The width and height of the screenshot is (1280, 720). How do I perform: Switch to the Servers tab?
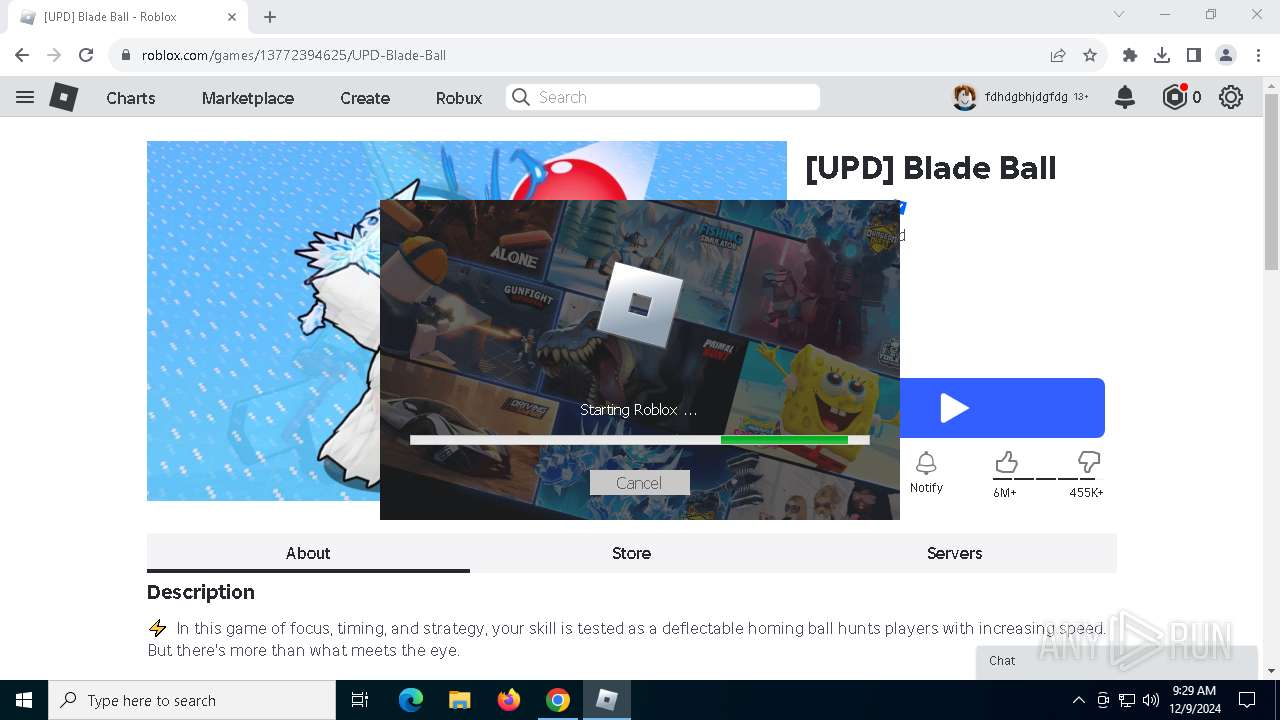coord(954,553)
